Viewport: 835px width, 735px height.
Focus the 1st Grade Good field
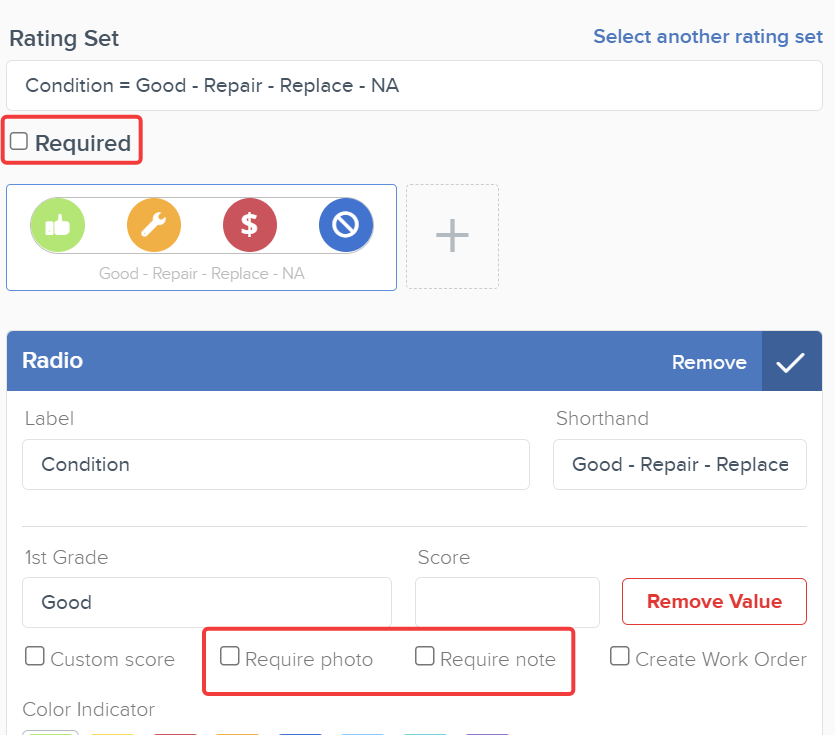coord(207,602)
